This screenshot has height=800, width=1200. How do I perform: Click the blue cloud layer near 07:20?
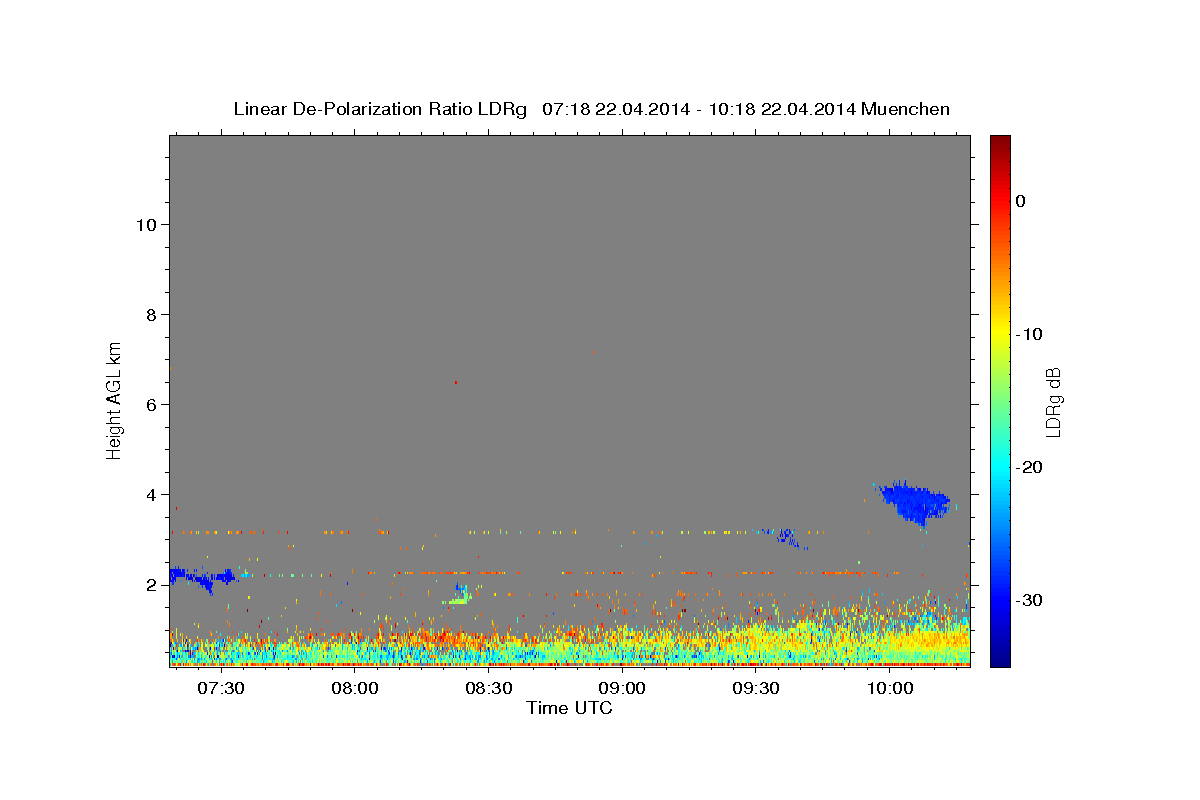(200, 577)
